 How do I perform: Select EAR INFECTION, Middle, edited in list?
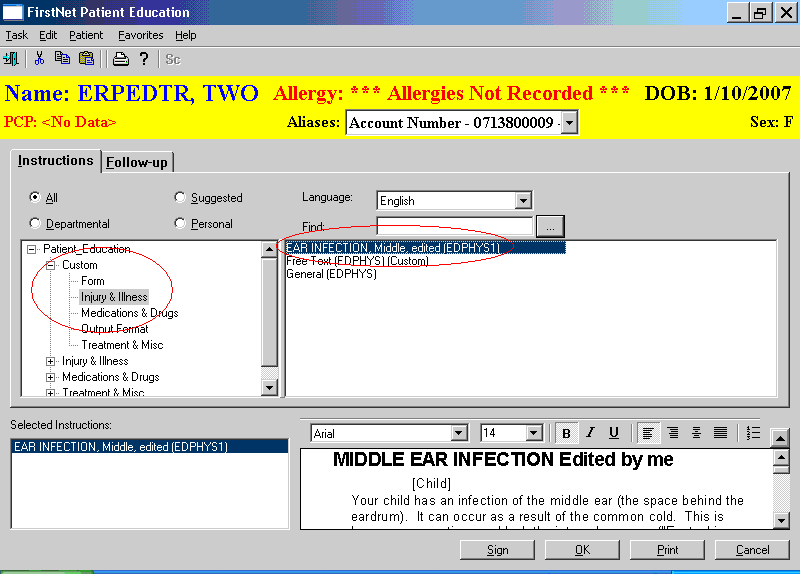click(426, 248)
